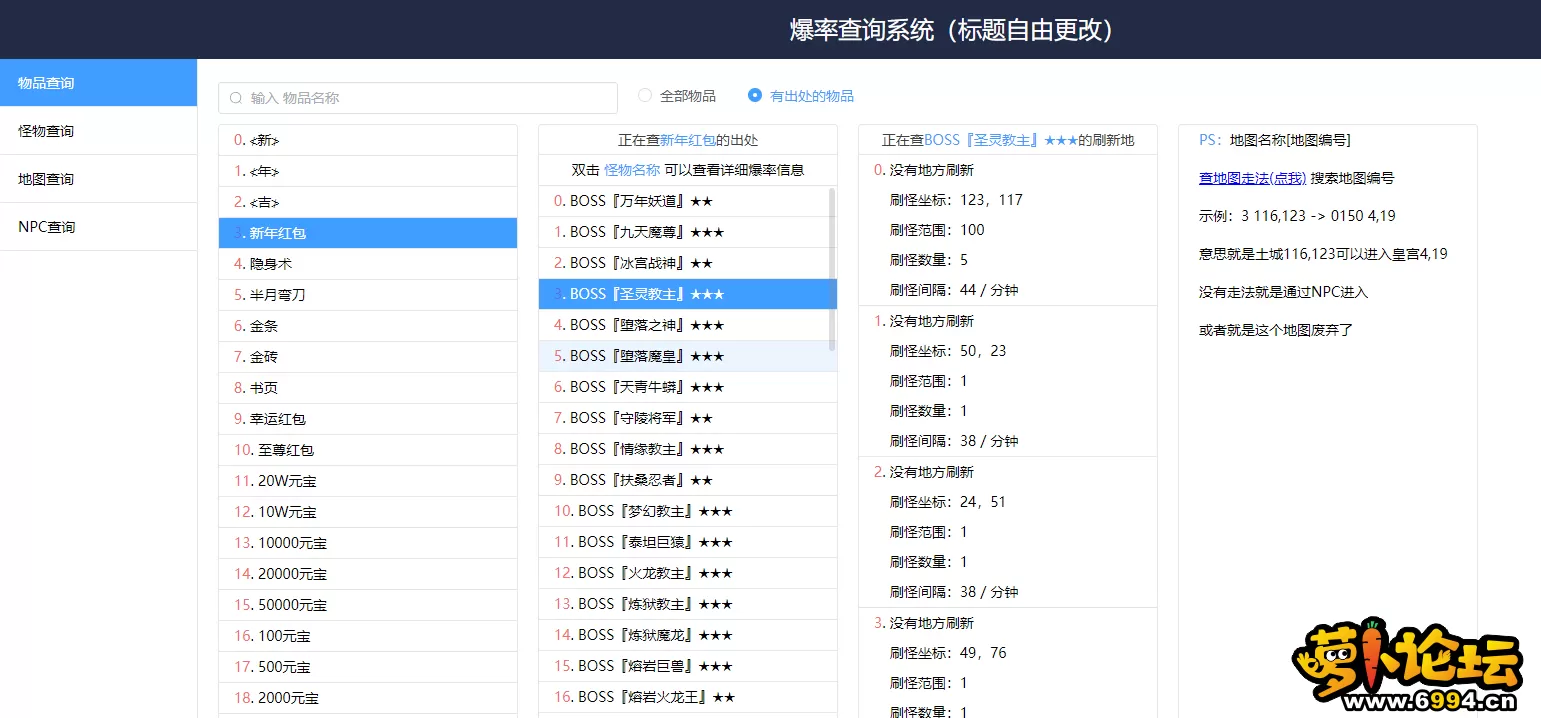Click refresh entry 3. 没有地方刷新
This screenshot has height=718, width=1541.
[924, 623]
